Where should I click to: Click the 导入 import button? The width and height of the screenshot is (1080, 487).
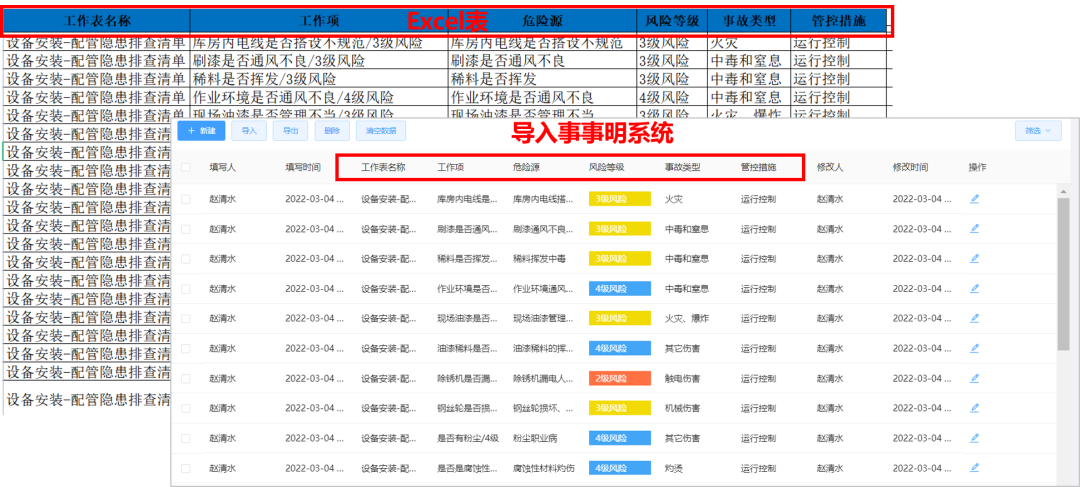249,131
